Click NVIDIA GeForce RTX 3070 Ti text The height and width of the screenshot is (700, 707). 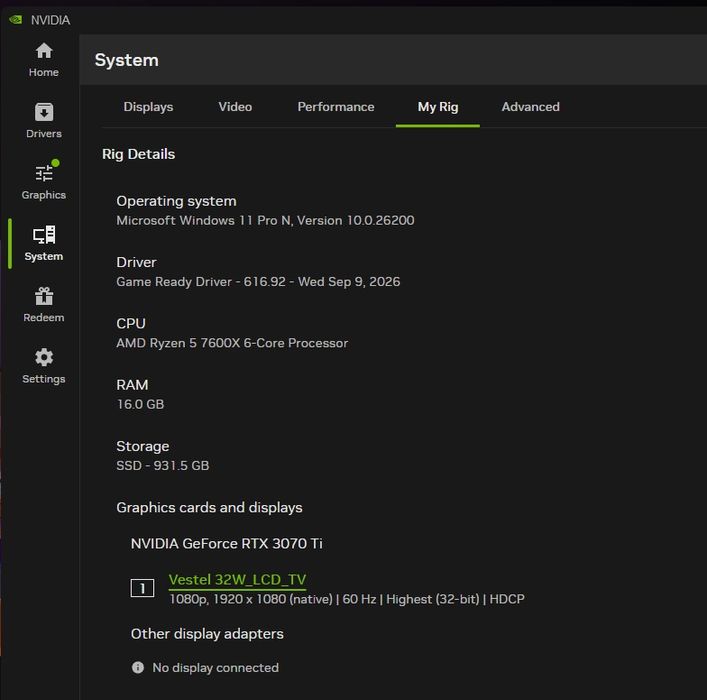227,543
